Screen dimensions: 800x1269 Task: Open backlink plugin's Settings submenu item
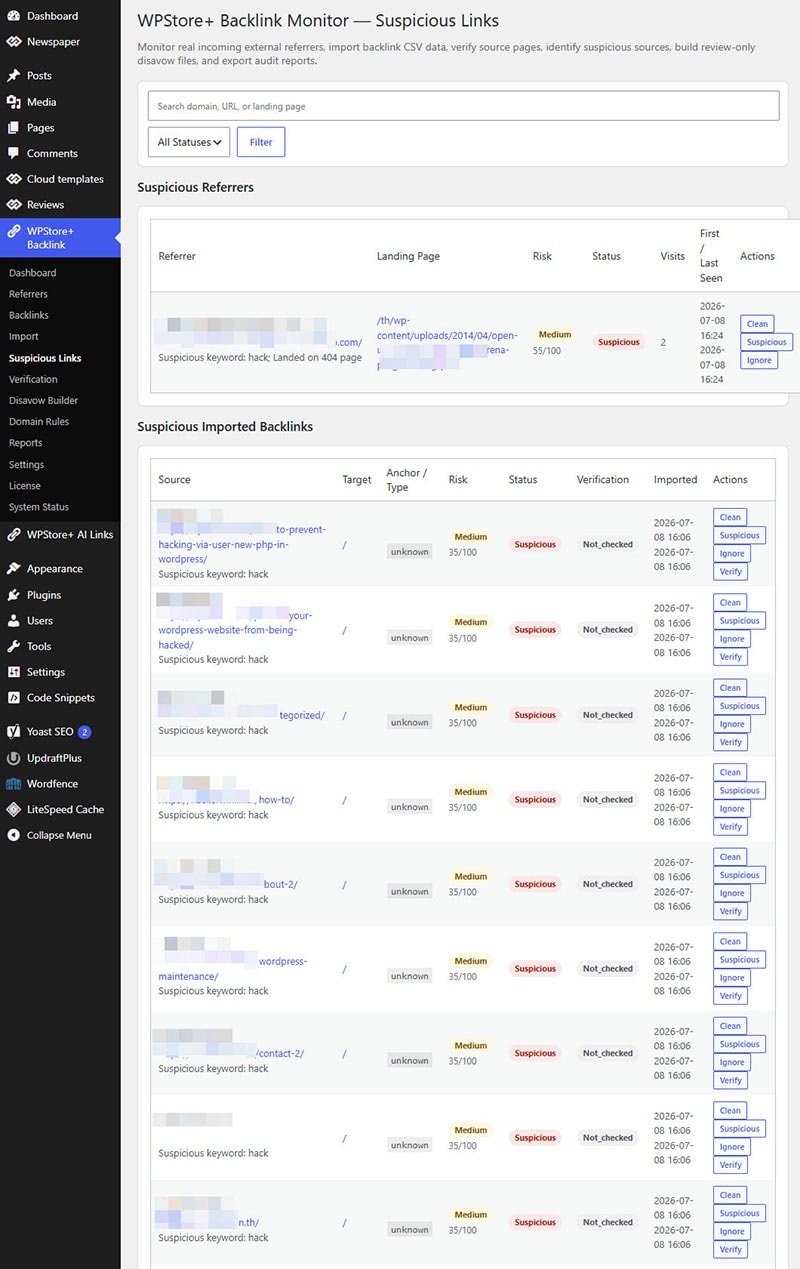[x=26, y=464]
